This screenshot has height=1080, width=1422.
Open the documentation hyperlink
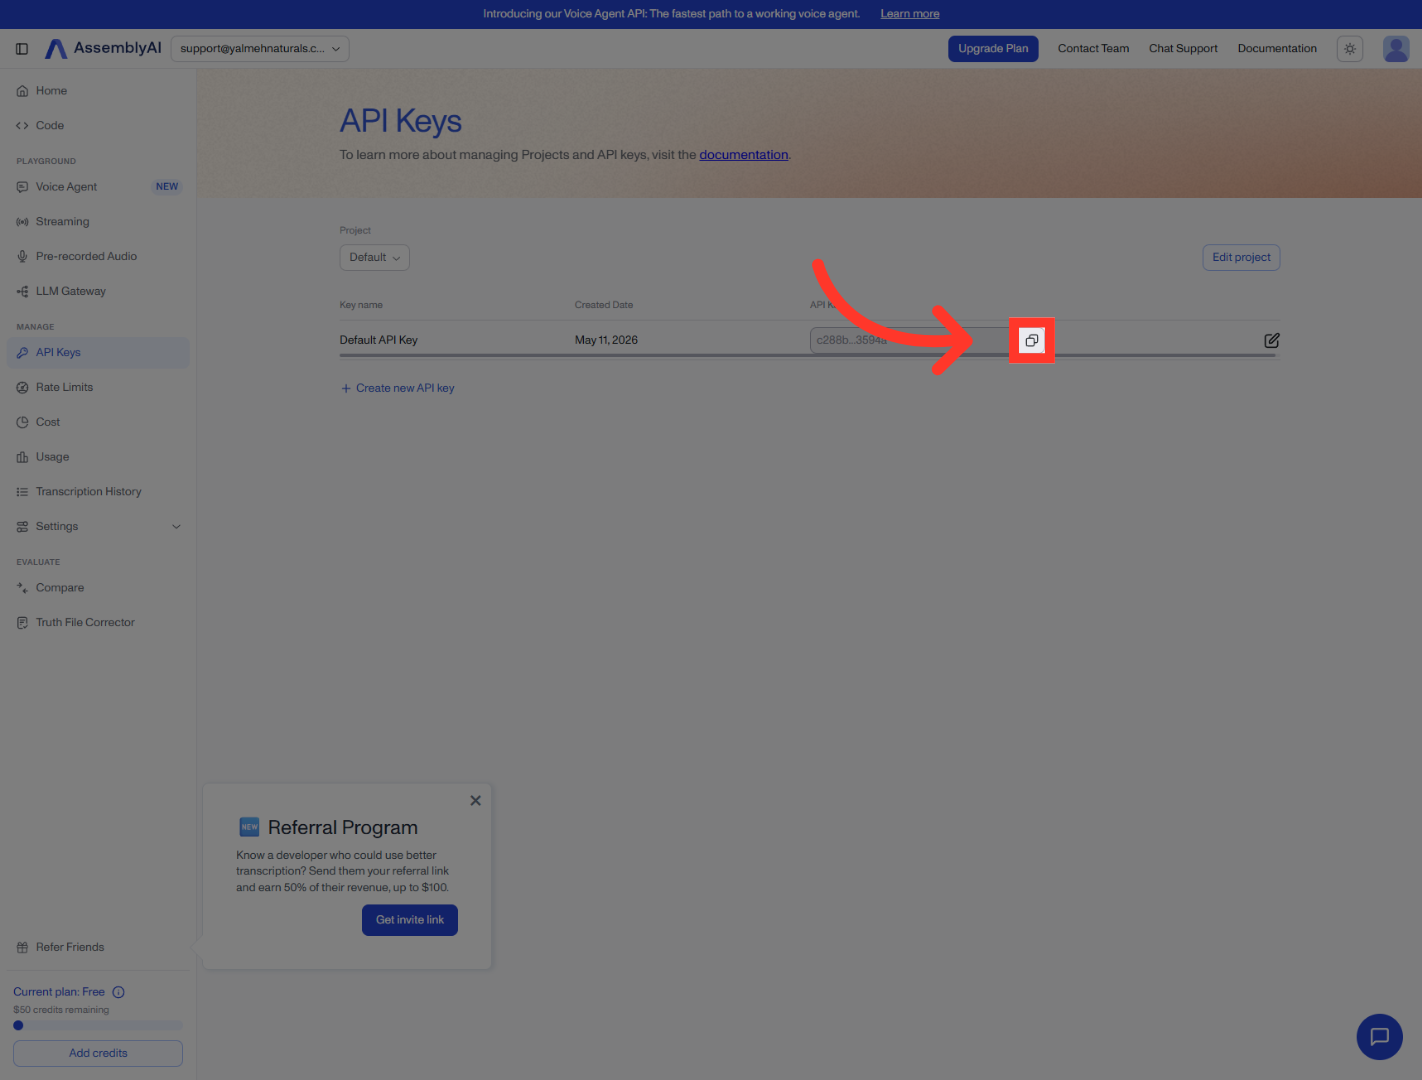(x=744, y=155)
